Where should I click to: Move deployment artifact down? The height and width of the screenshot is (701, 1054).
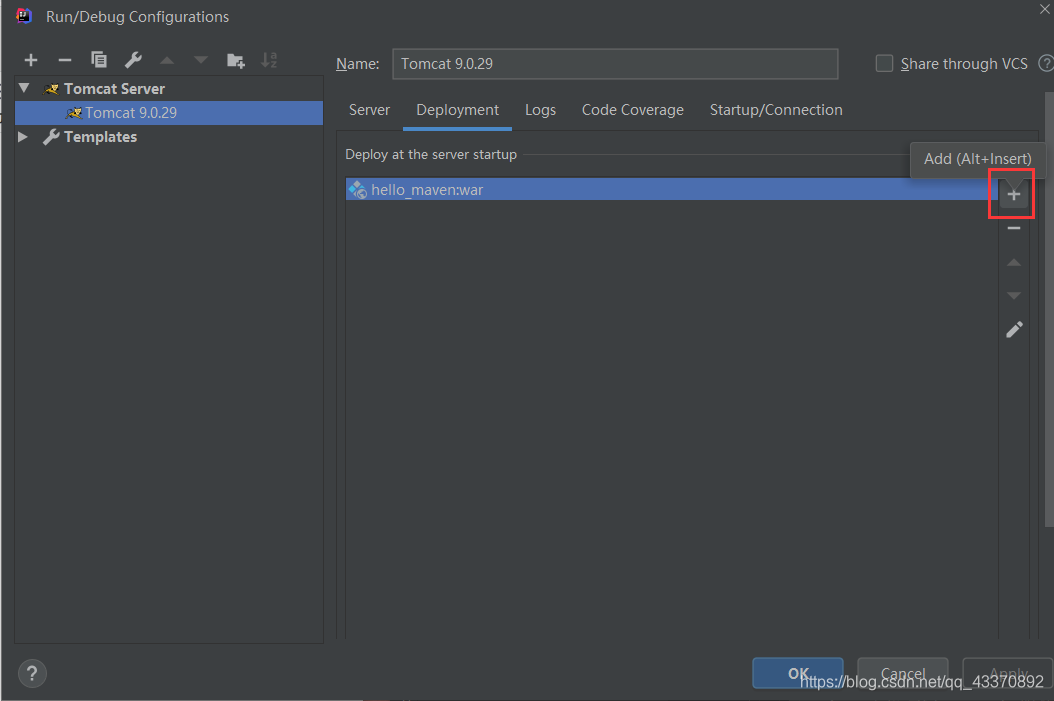[x=1014, y=296]
